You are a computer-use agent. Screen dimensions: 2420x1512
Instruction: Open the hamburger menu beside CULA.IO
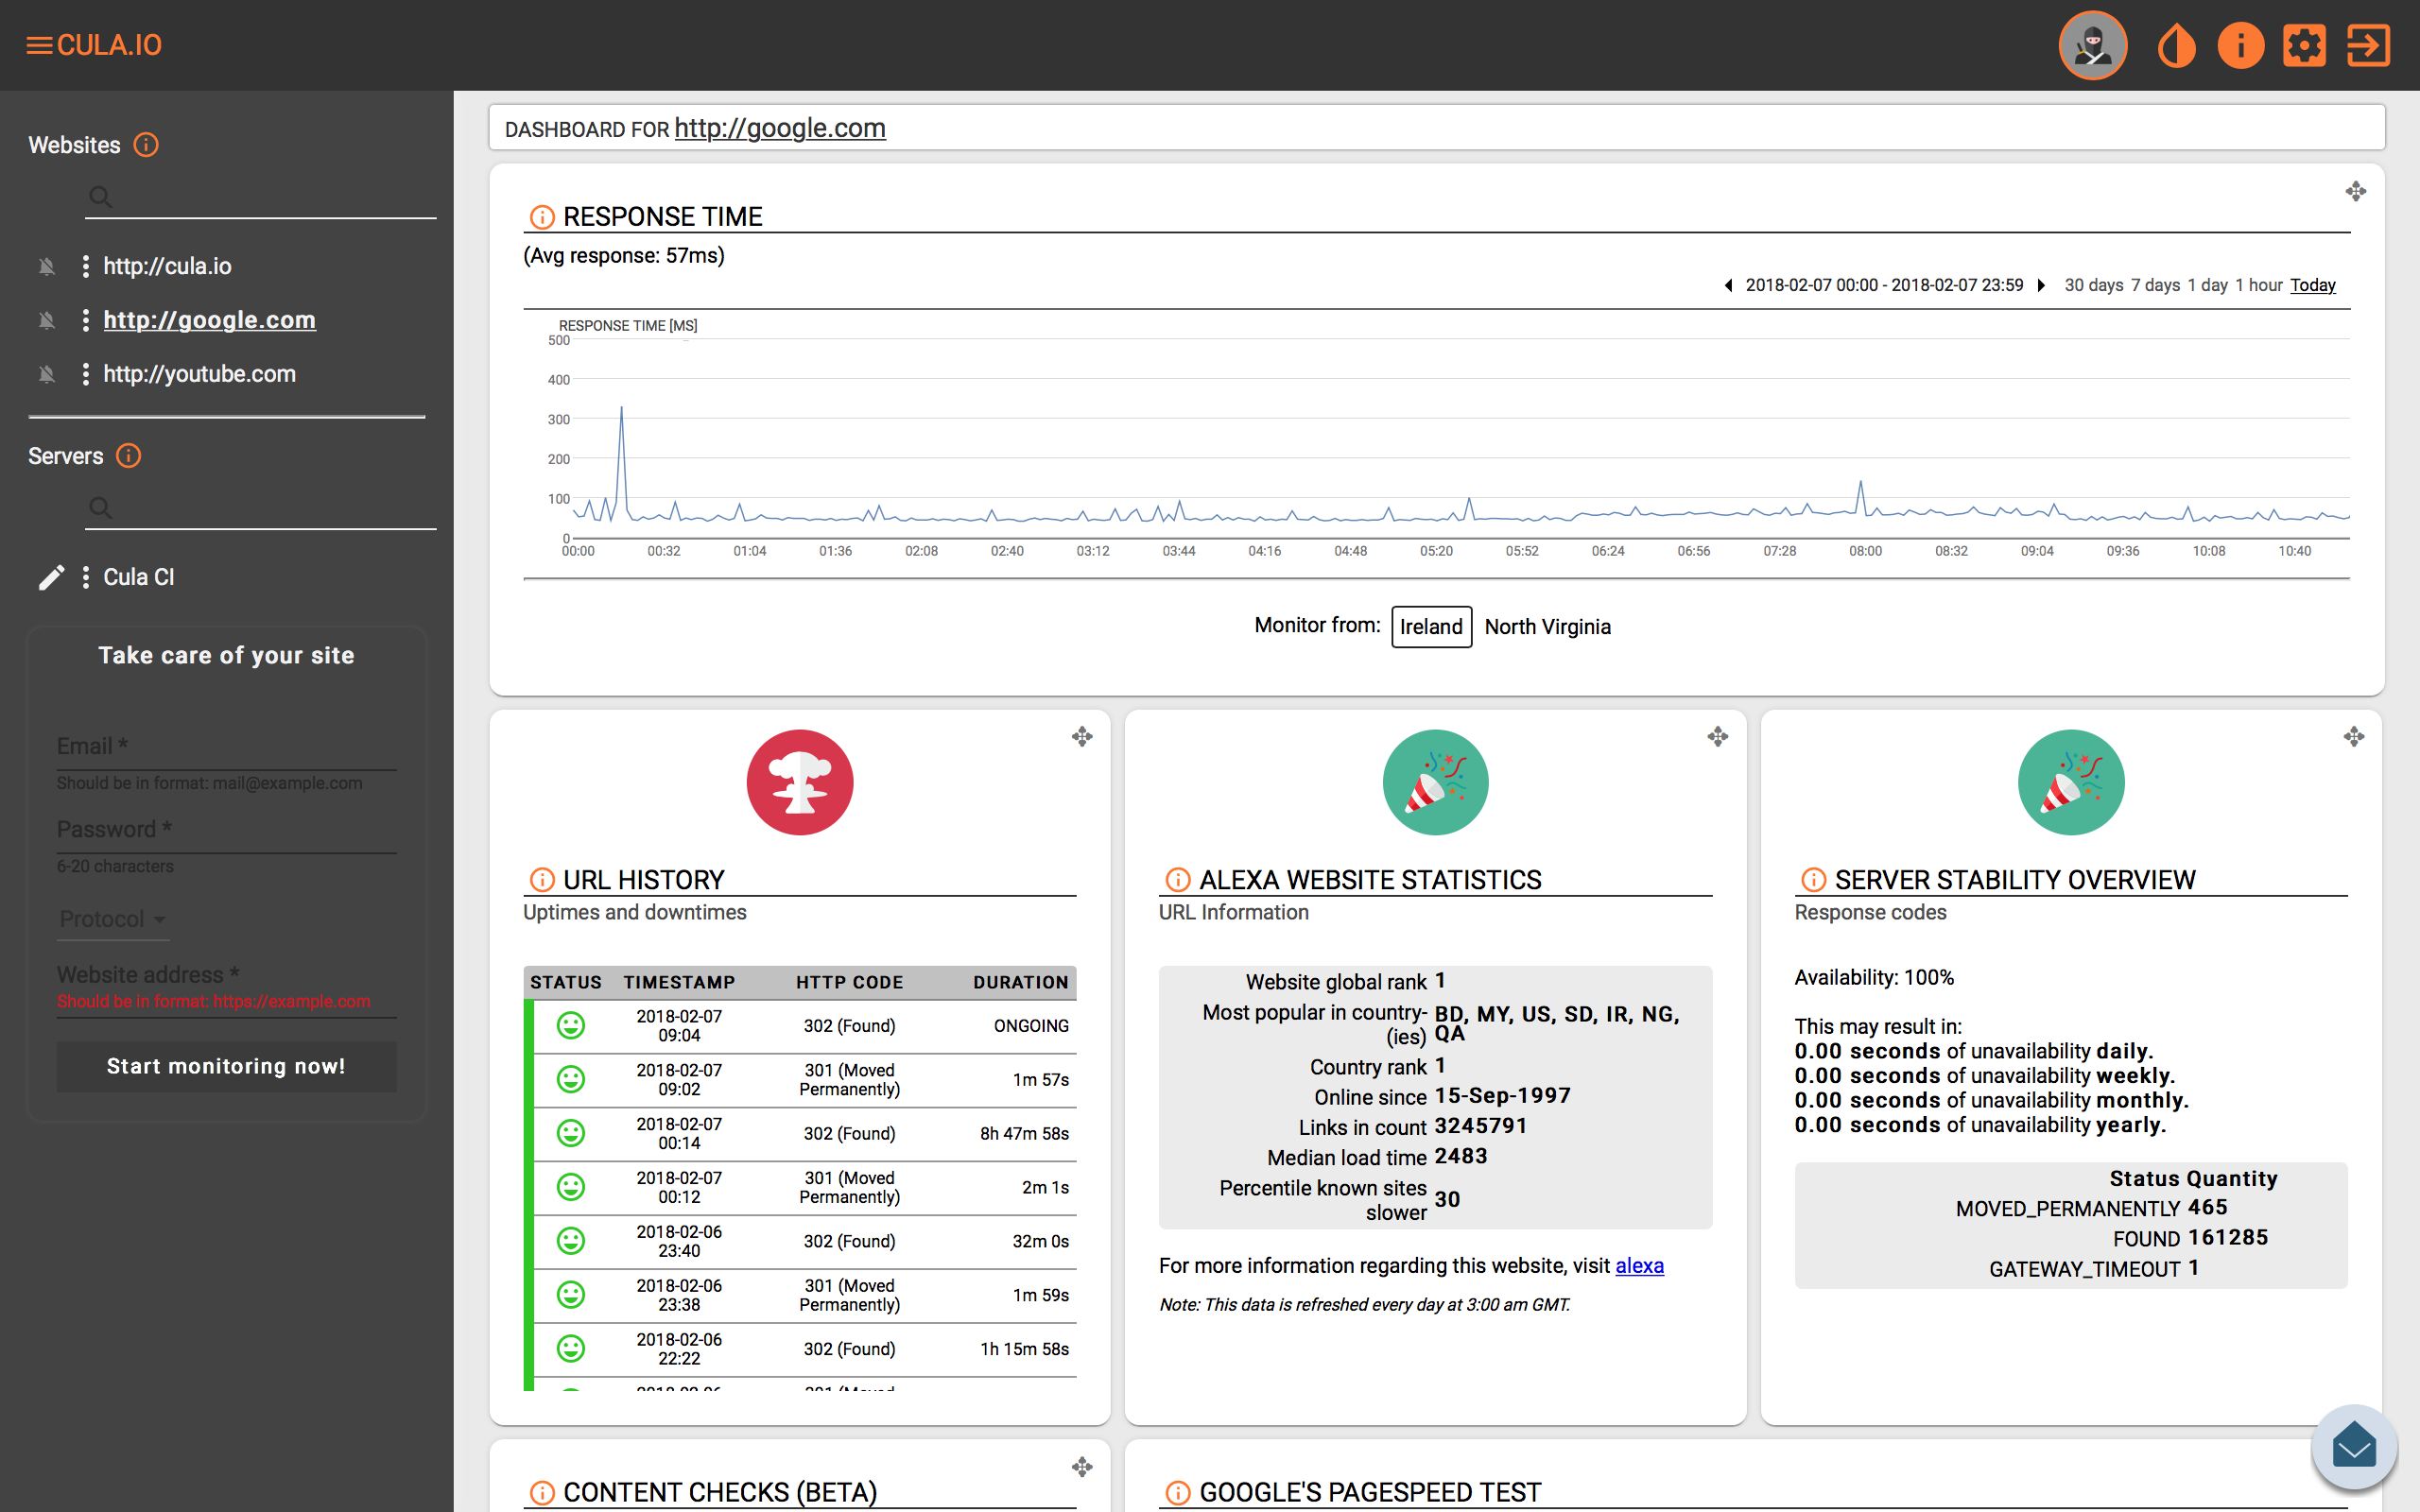pos(39,45)
